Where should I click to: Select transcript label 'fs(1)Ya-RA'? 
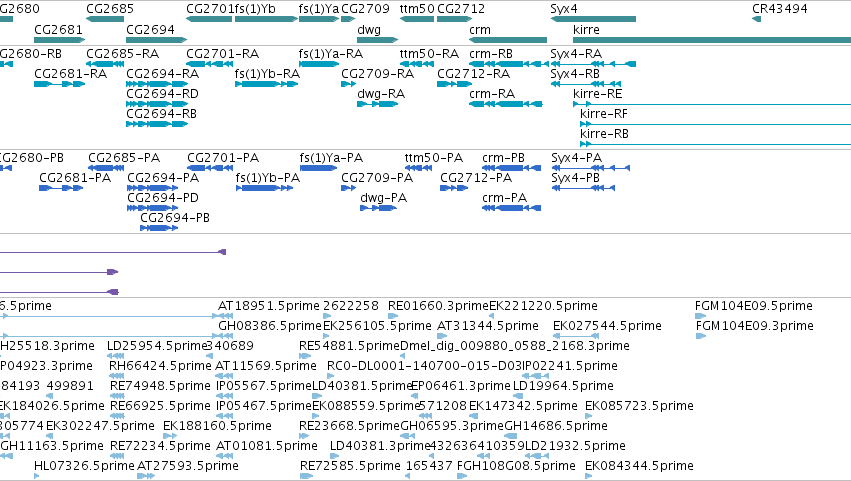331,54
